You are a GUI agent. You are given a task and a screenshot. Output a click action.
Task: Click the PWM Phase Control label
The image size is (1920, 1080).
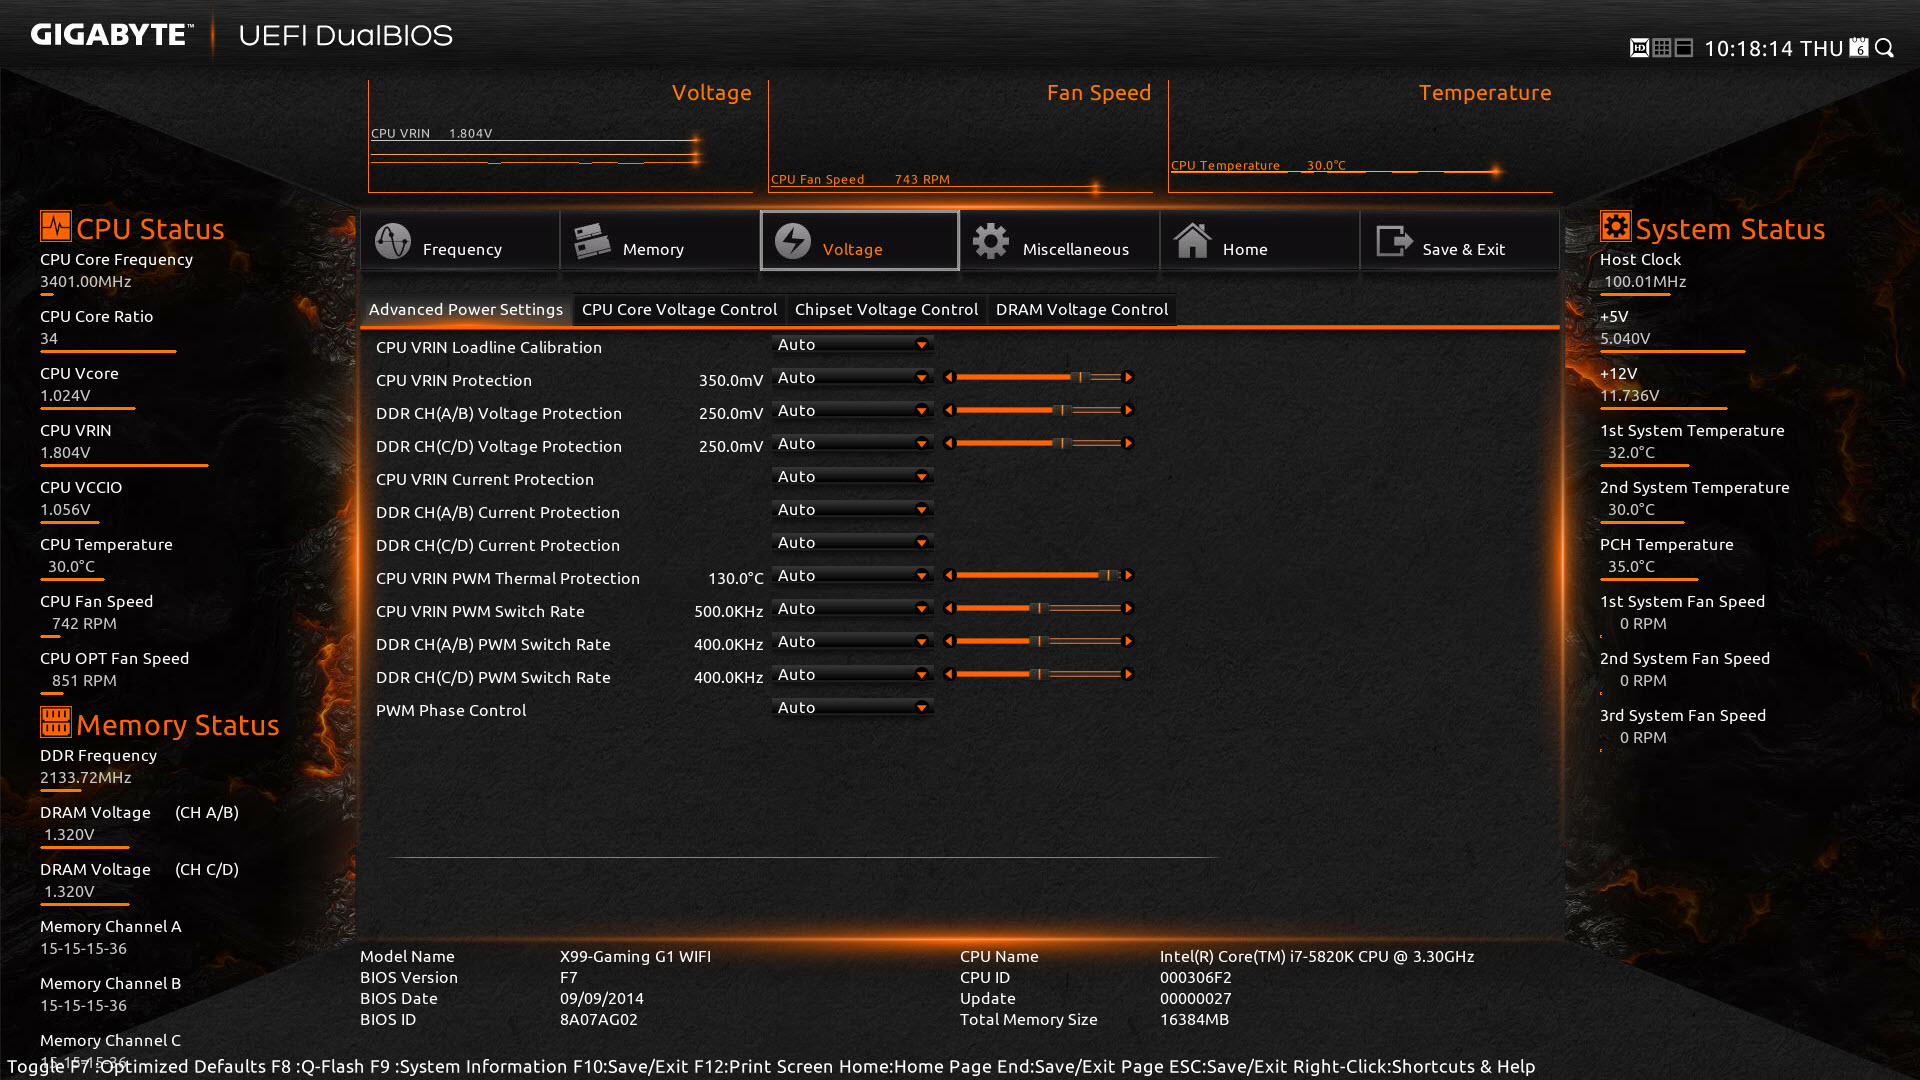coord(451,710)
